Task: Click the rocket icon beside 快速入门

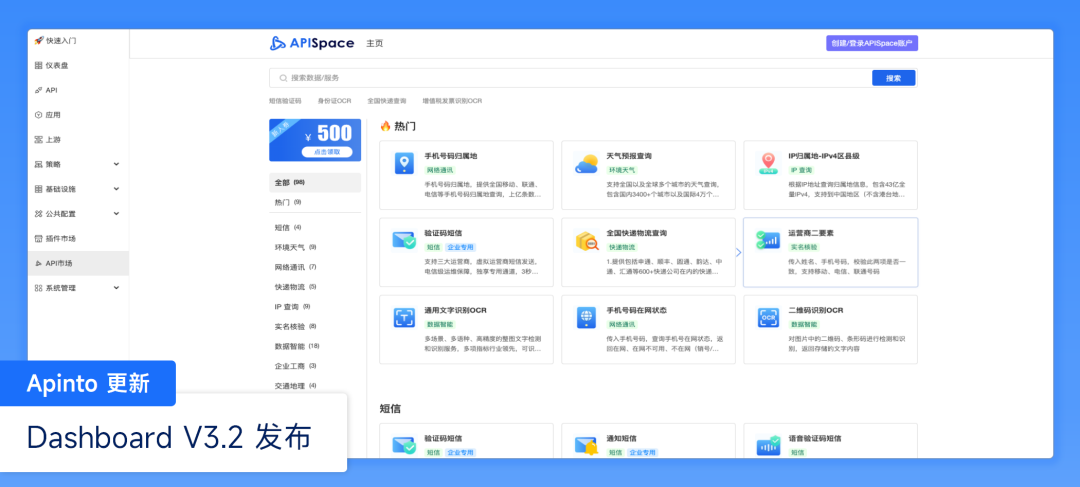Action: 39,41
